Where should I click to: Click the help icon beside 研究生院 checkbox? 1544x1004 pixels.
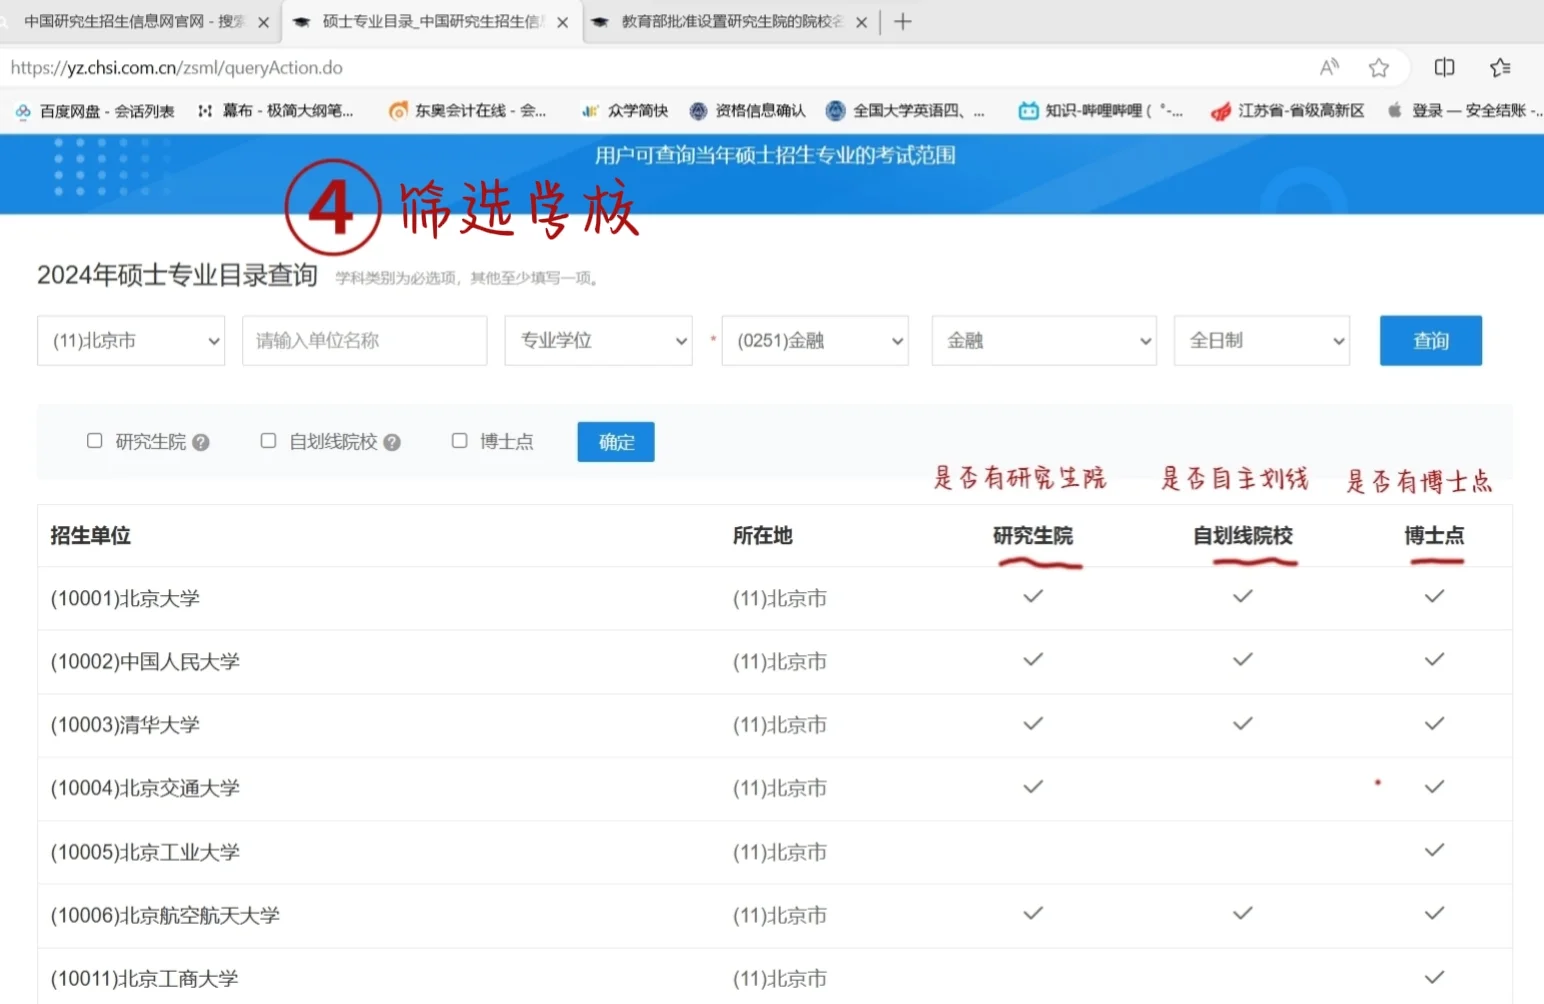201,441
